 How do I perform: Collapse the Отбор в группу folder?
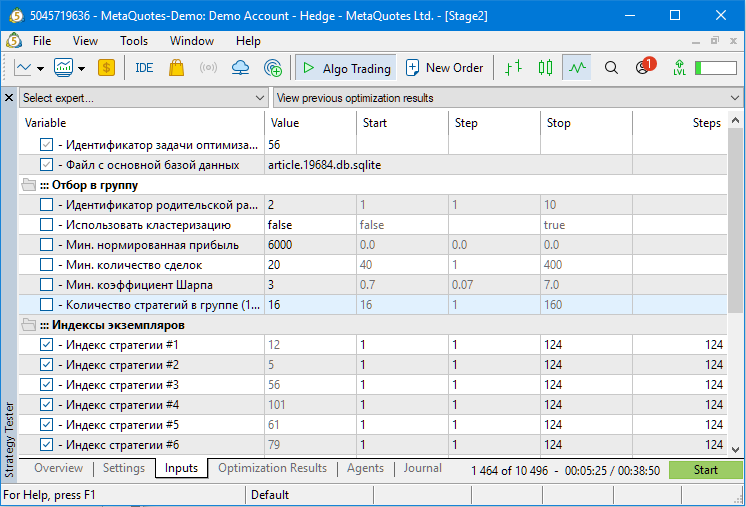[29, 185]
